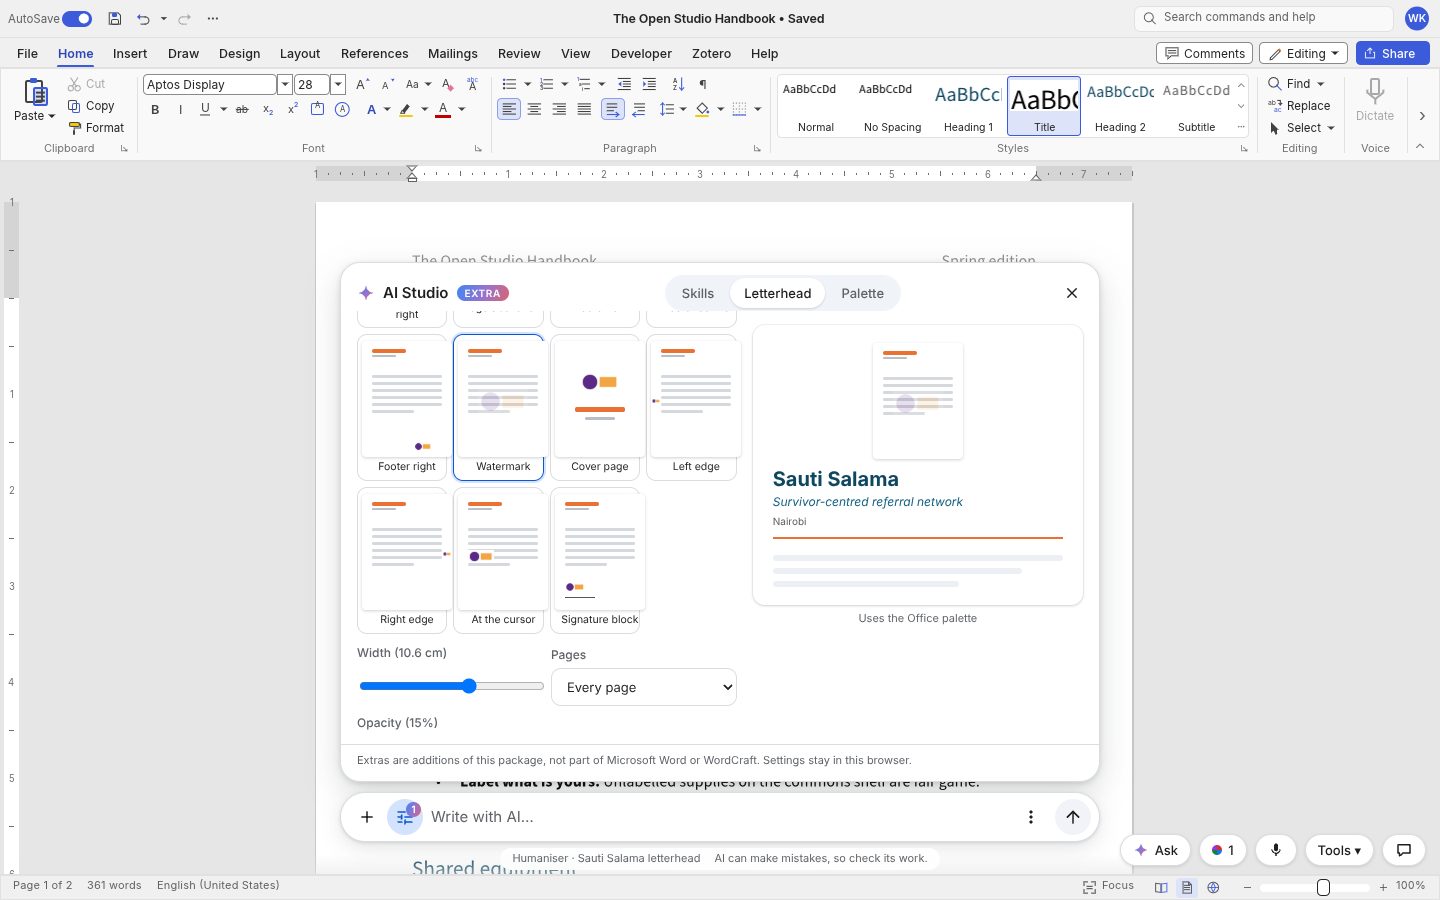Open the font size dropdown arrow
Screen dimensions: 1440x900
[338, 85]
